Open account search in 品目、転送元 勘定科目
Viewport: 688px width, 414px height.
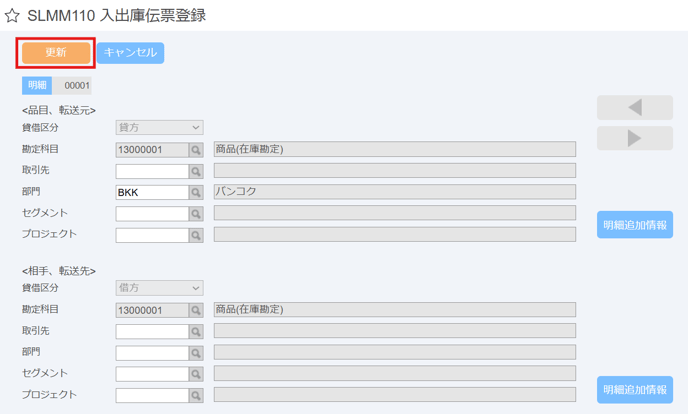pos(196,150)
